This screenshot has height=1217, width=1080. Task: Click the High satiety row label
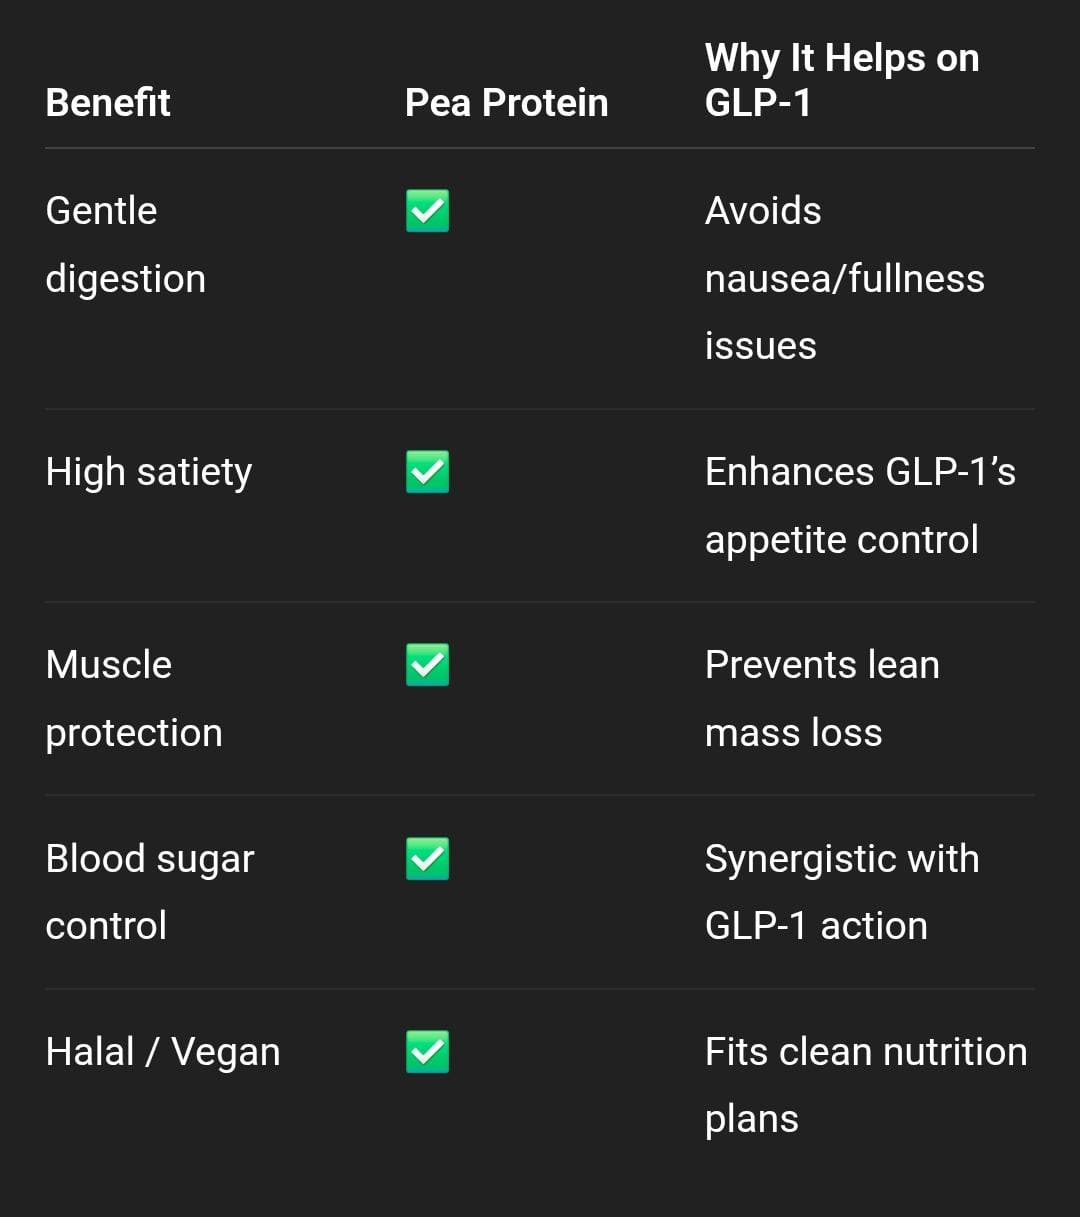click(149, 472)
